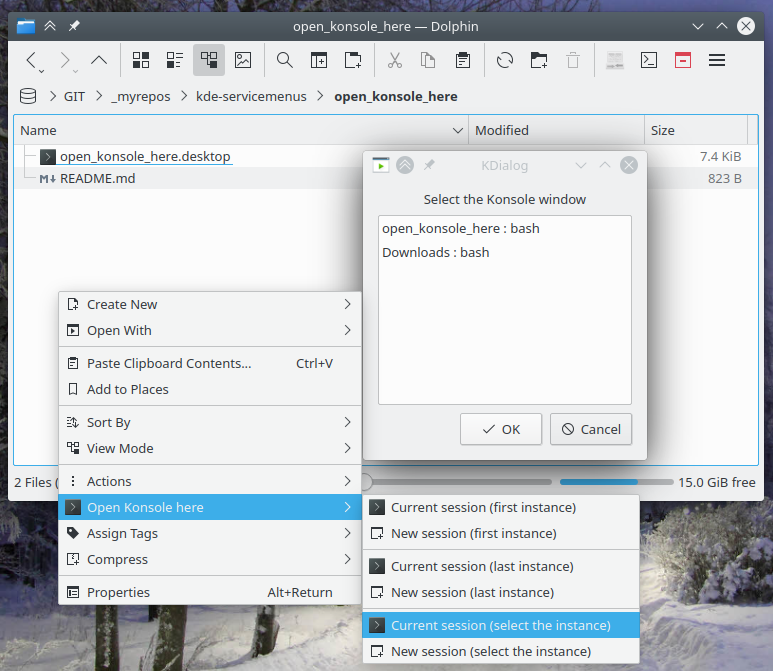The width and height of the screenshot is (773, 671).
Task: Open a new tab in Dolphin
Action: click(x=353, y=60)
